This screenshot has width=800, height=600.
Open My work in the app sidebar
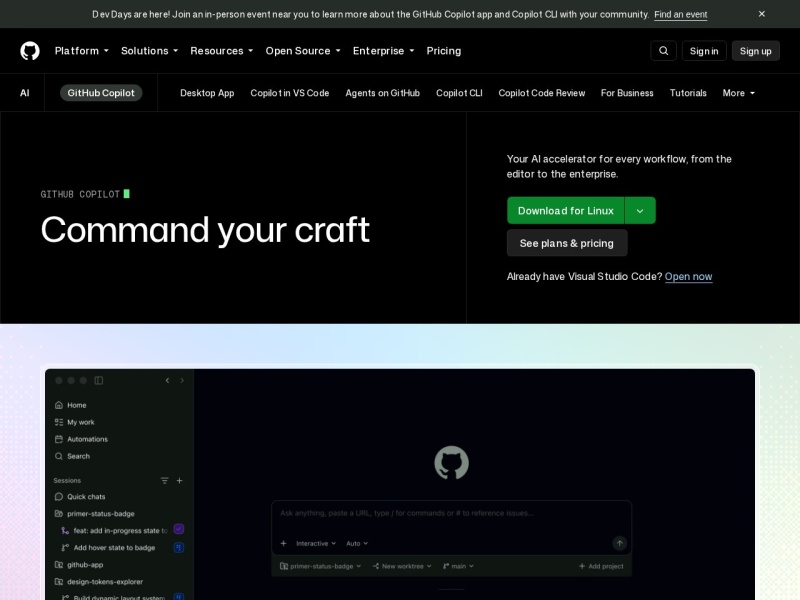tap(74, 422)
